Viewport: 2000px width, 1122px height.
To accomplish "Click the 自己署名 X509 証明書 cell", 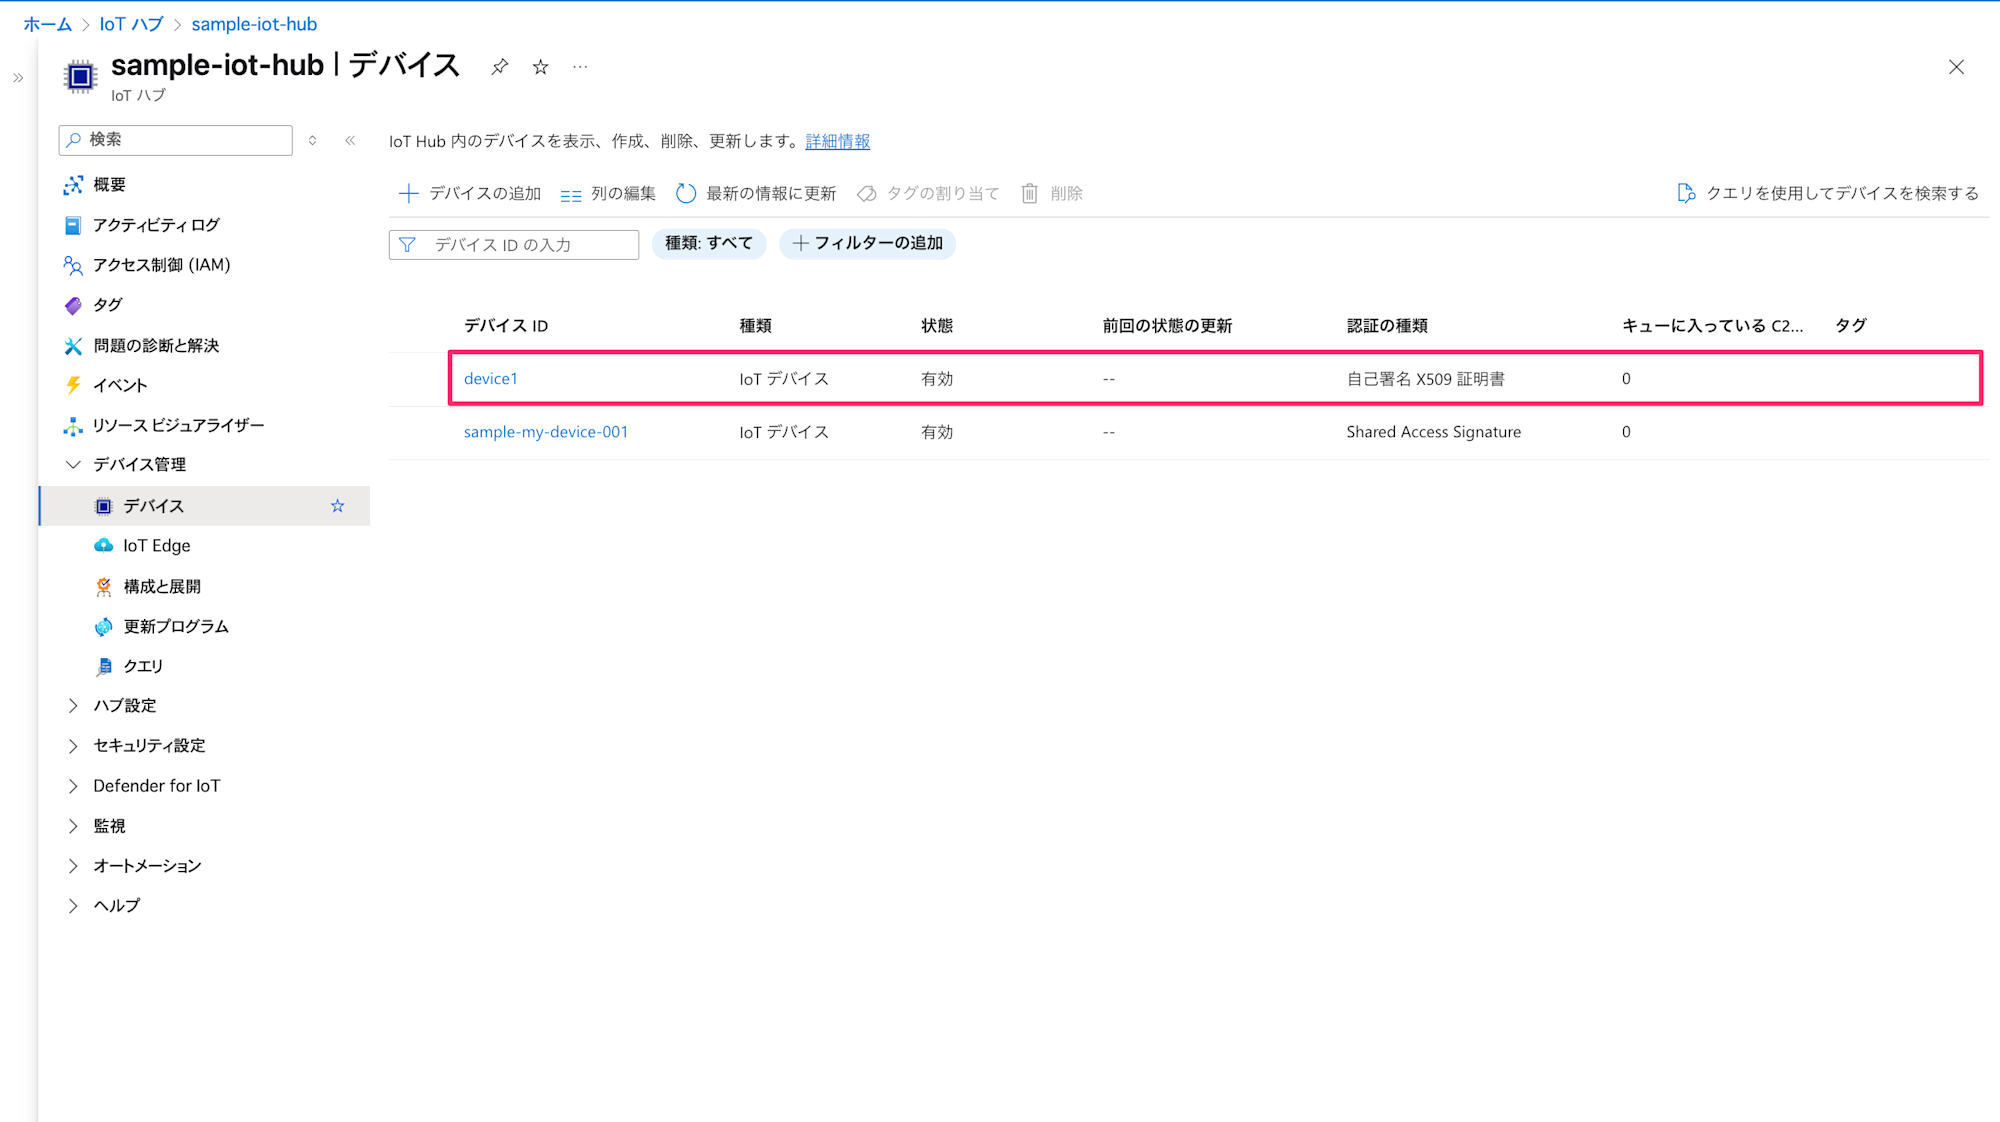I will 1425,379.
